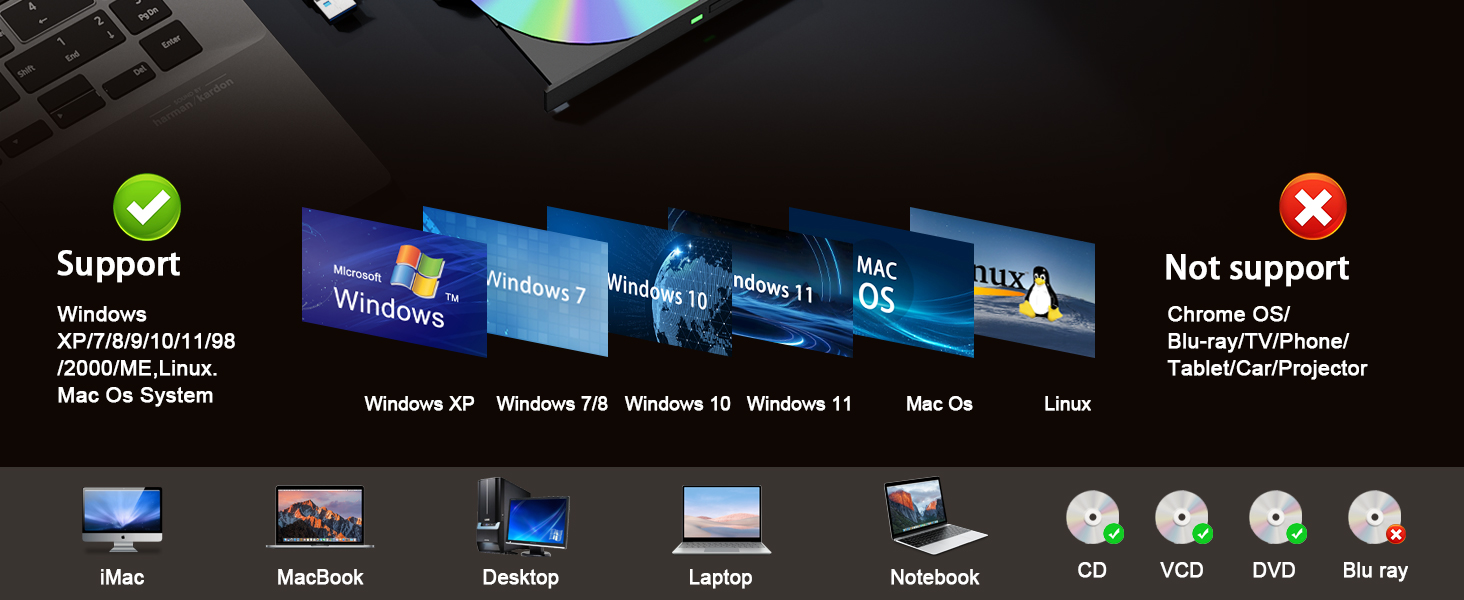Click the green Support checkmark icon
The image size is (1464, 600).
click(147, 208)
